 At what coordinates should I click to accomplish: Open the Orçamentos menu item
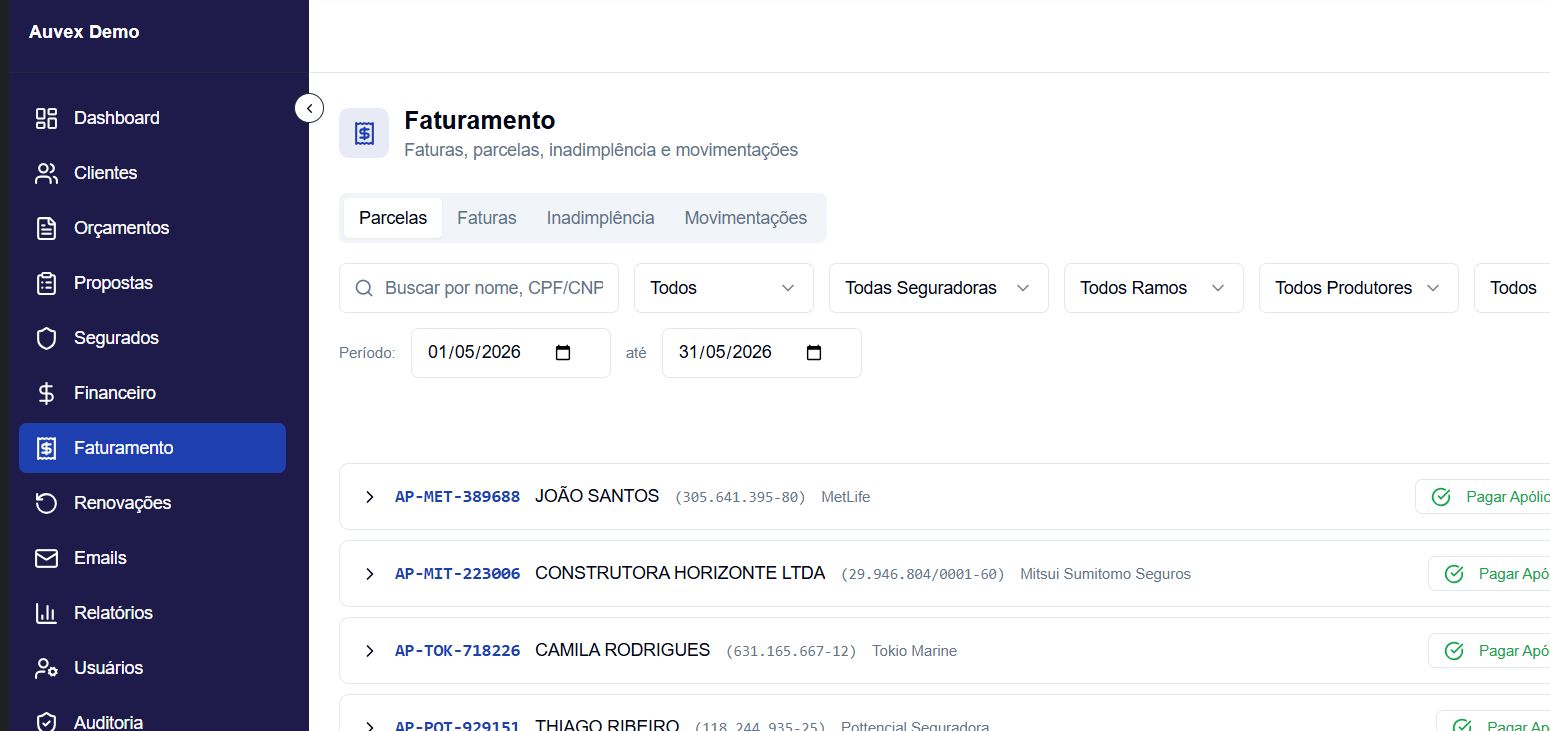152,228
